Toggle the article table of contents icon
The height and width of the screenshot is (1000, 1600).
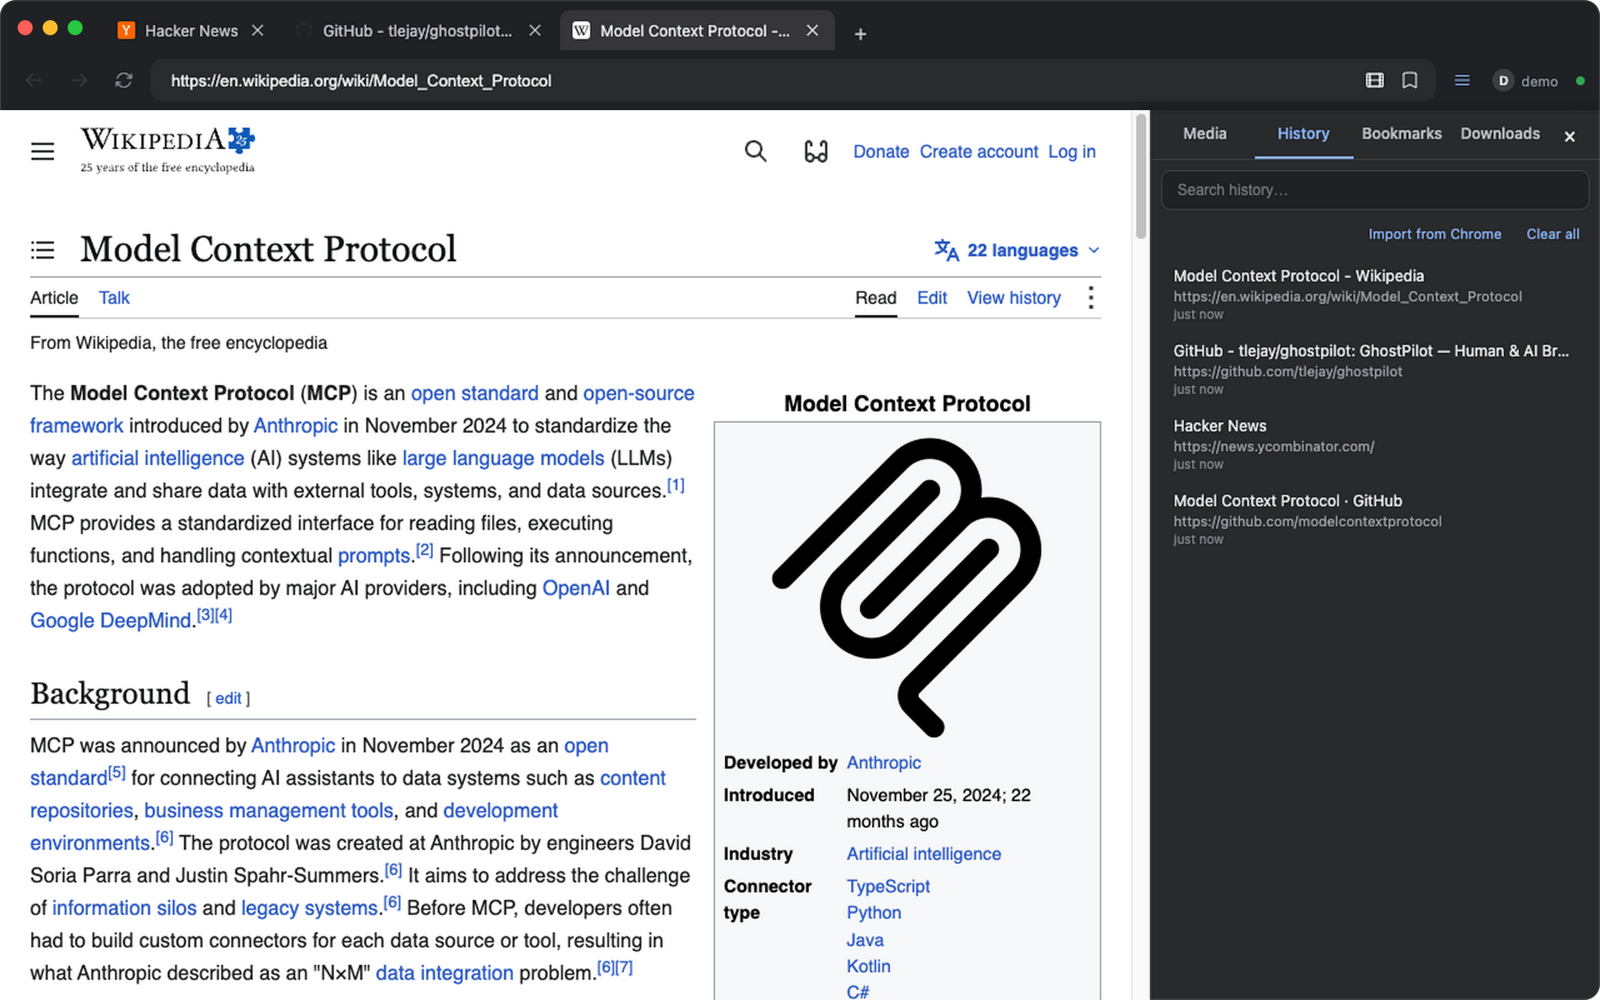[42, 250]
